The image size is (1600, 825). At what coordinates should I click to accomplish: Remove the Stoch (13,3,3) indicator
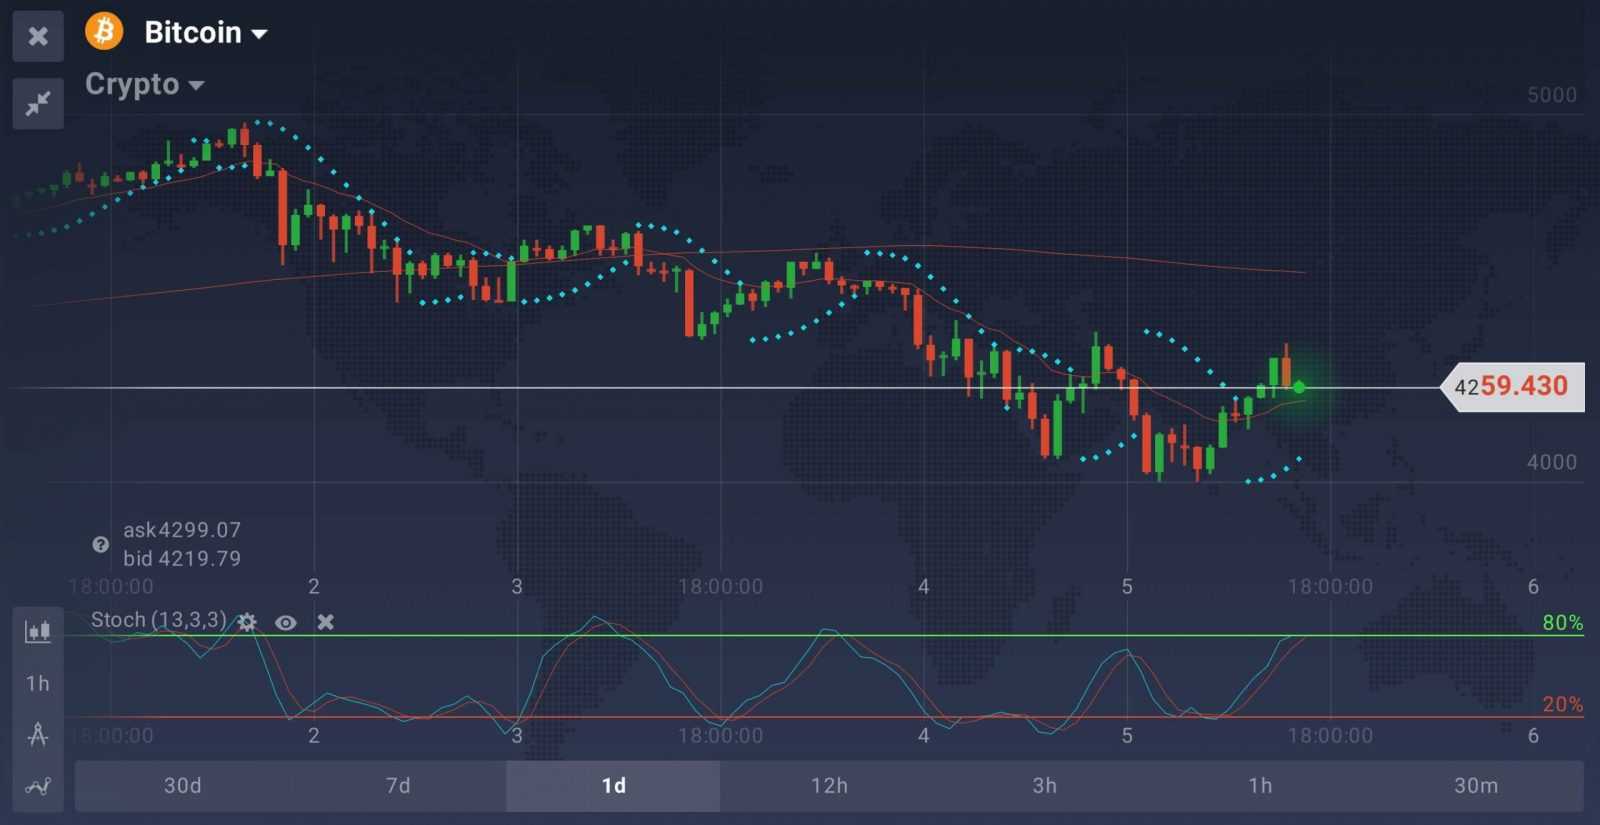pyautogui.click(x=325, y=622)
